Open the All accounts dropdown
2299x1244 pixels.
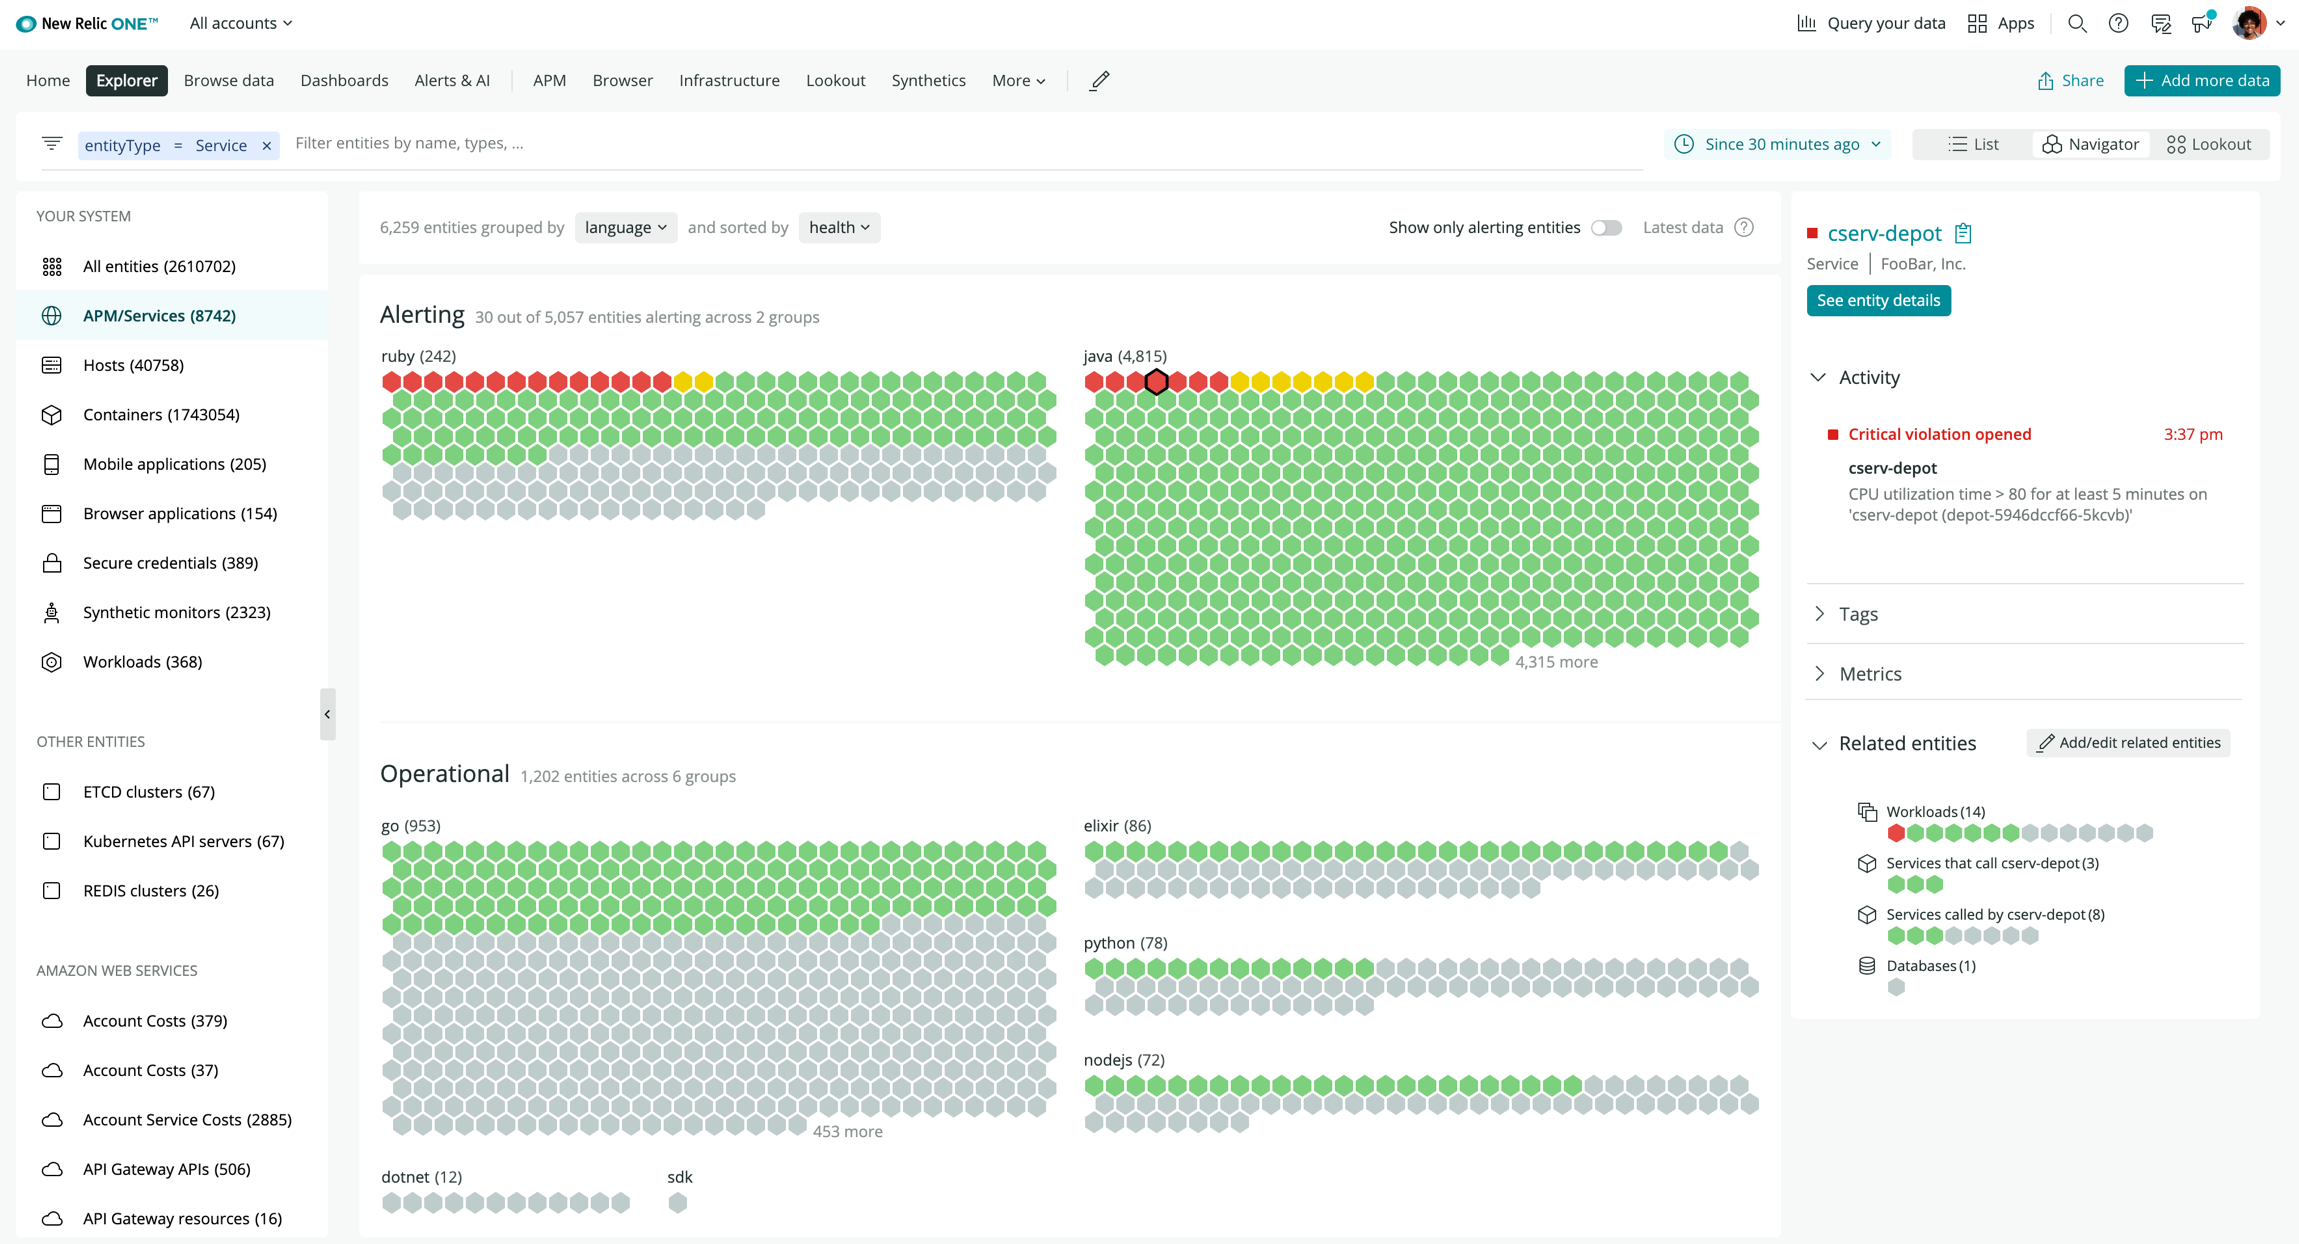[x=241, y=23]
